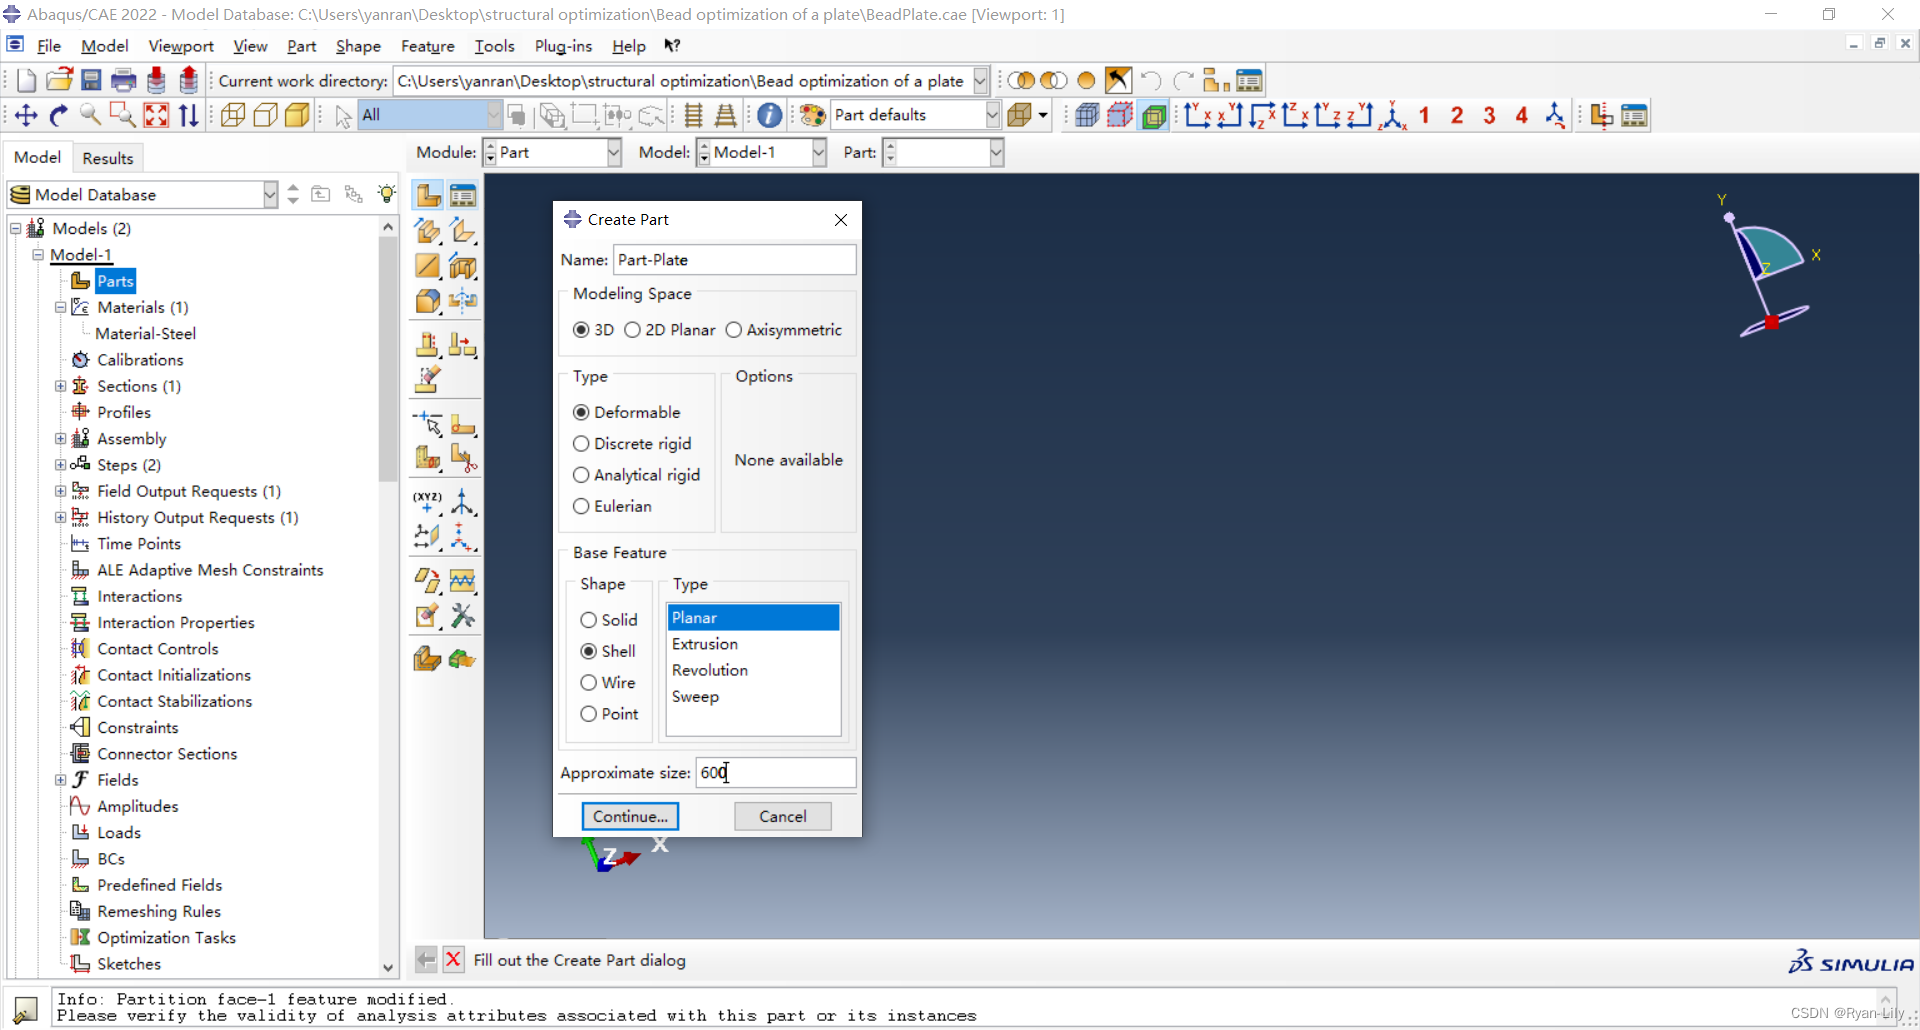This screenshot has height=1030, width=1920.
Task: Select Revolution in the Type list
Action: pyautogui.click(x=753, y=670)
